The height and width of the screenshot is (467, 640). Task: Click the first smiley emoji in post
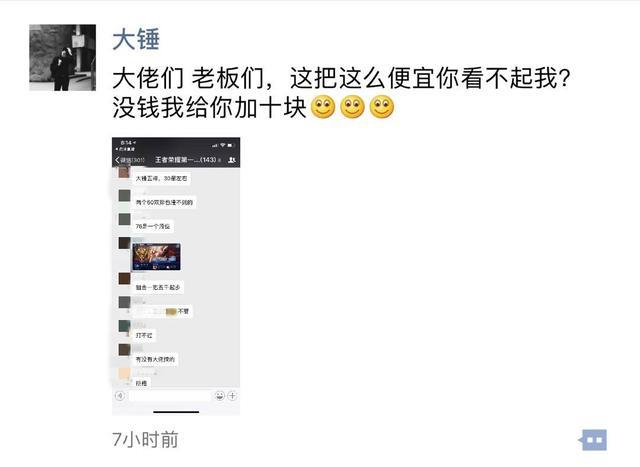point(323,107)
